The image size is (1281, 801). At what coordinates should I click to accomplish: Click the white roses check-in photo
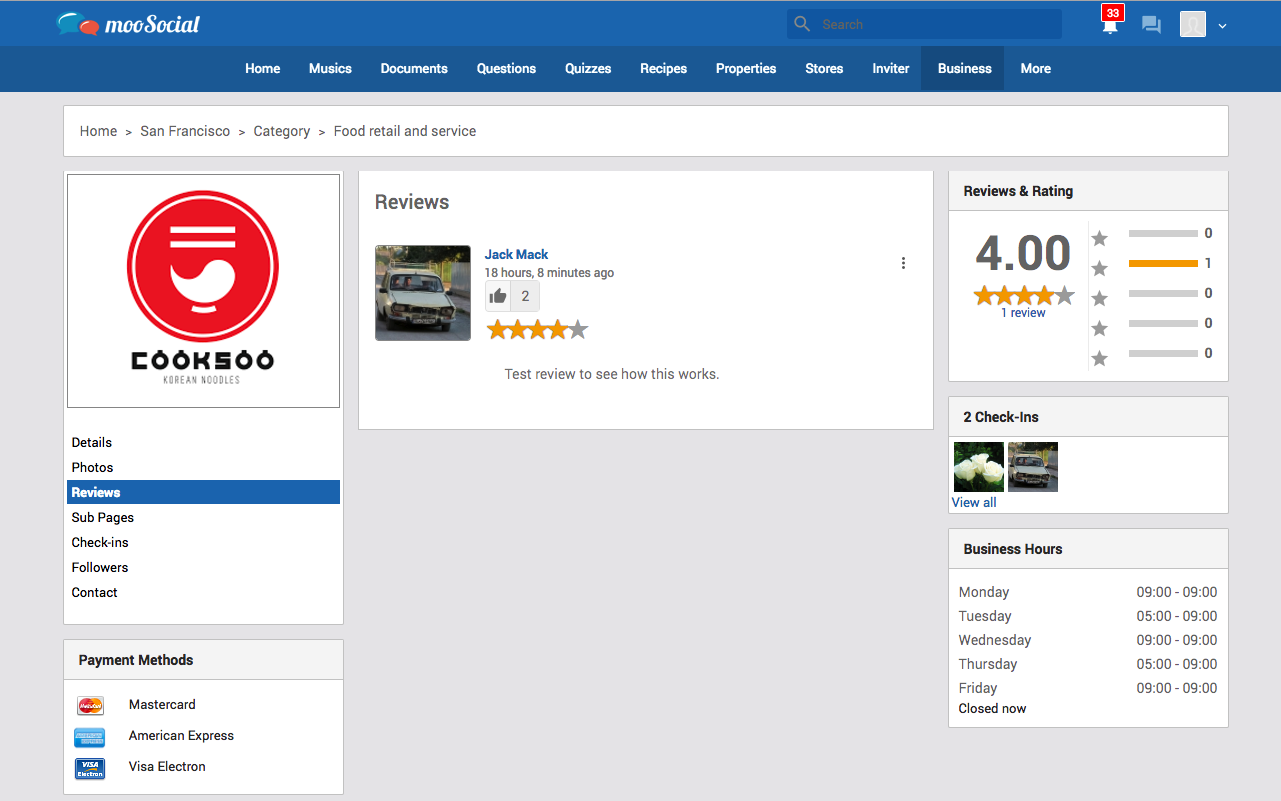pos(979,467)
